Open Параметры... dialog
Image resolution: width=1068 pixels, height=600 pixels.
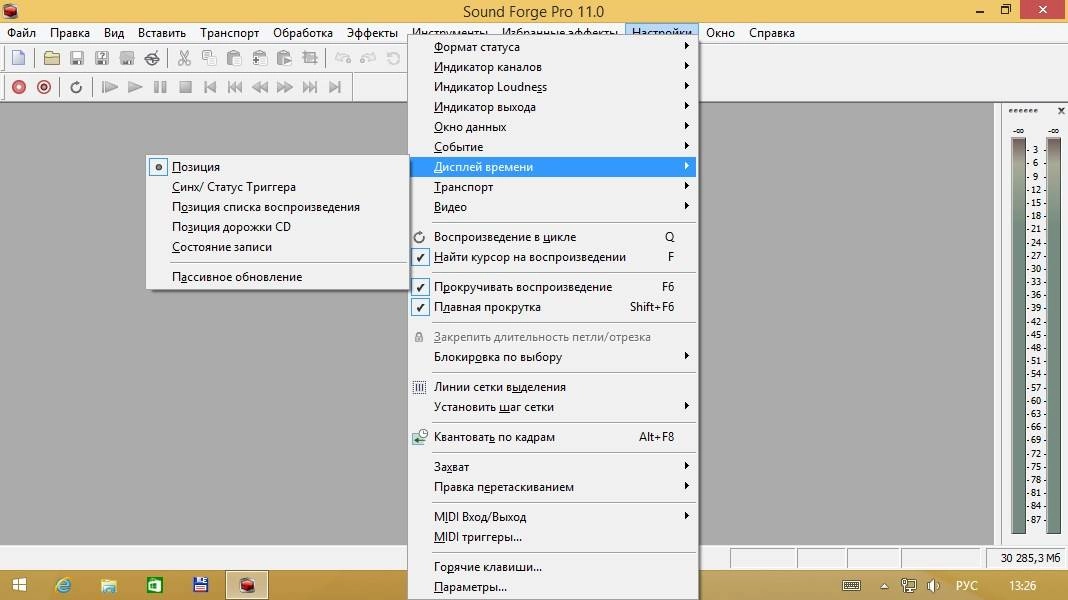coord(553,587)
